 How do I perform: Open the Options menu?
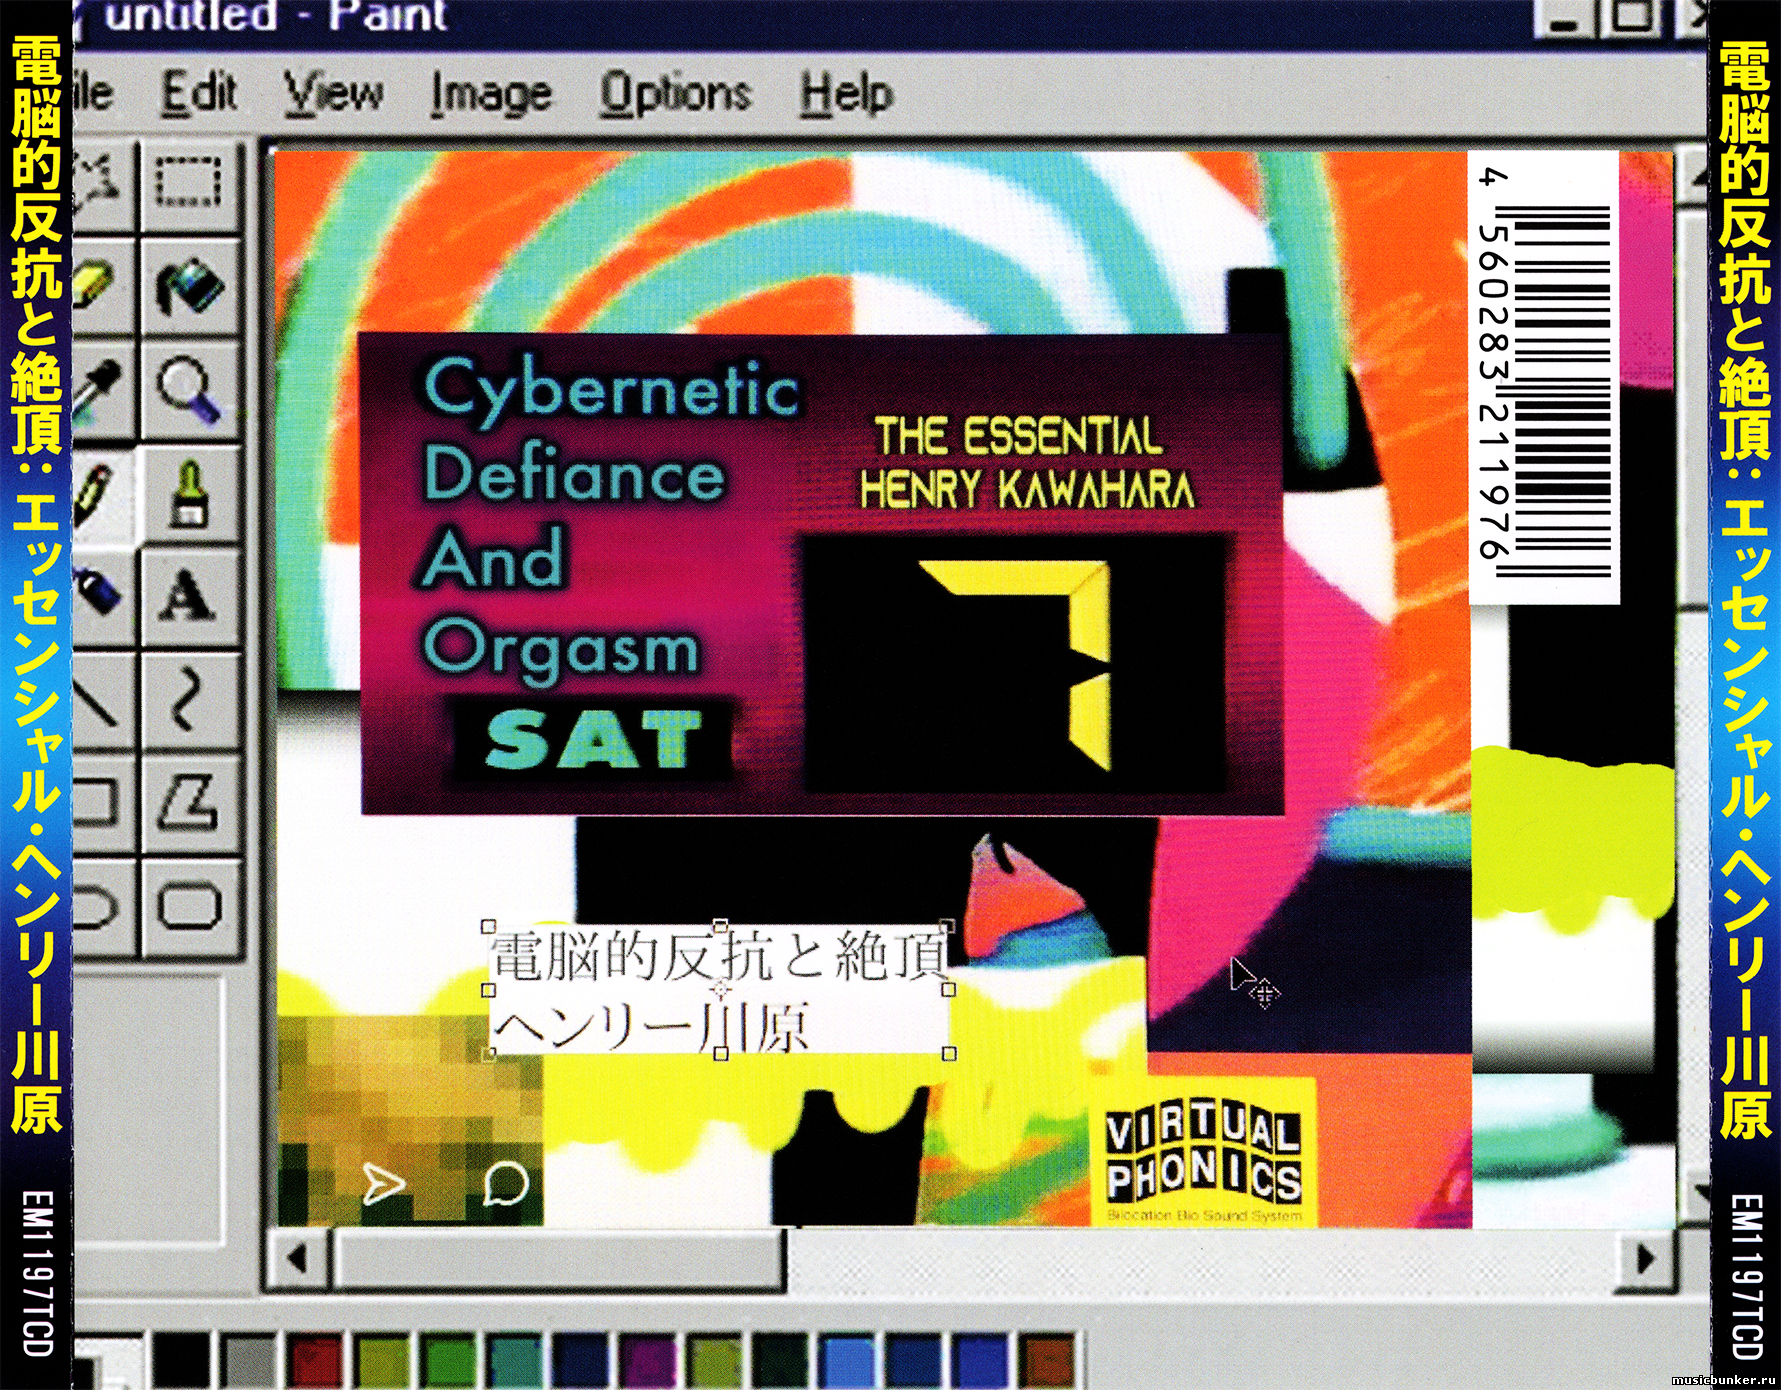[675, 94]
